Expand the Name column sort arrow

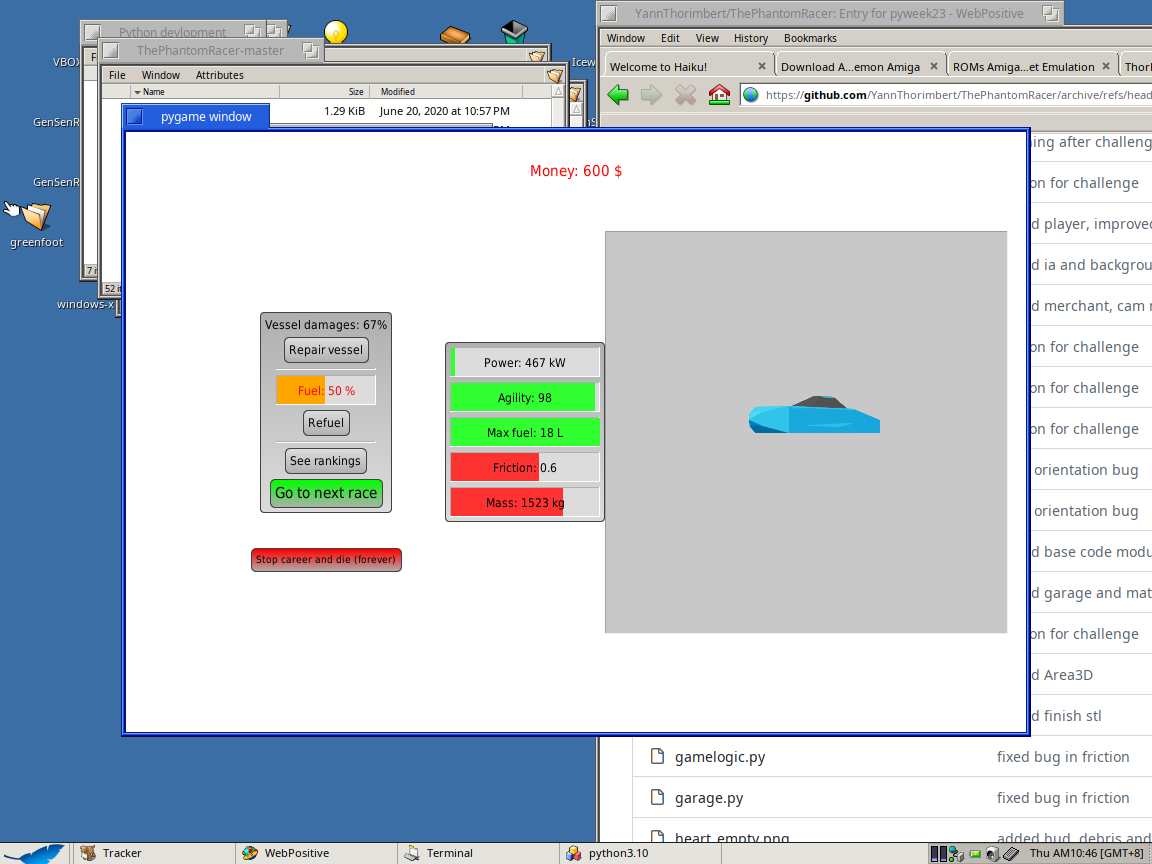[138, 92]
